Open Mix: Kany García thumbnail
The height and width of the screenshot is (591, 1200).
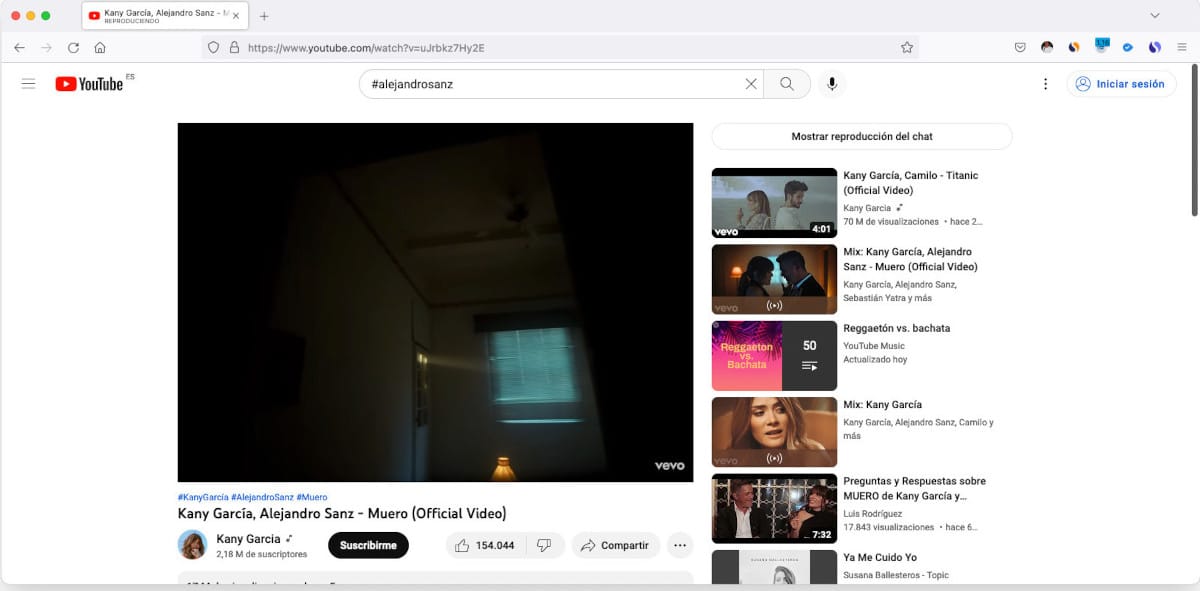[x=774, y=432]
